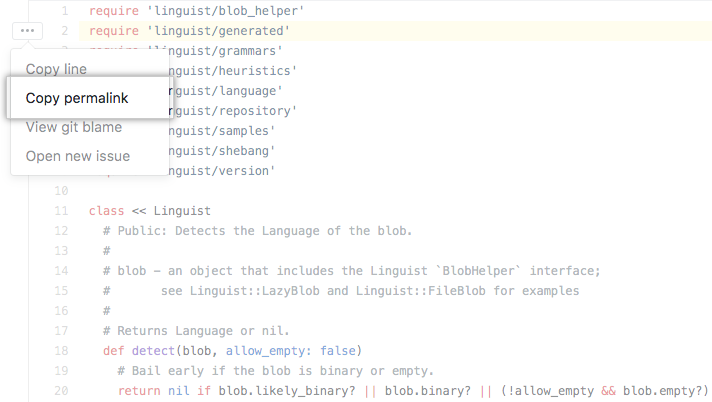Click the 'def detect' method definition line
The image size is (712, 402).
(x=232, y=351)
